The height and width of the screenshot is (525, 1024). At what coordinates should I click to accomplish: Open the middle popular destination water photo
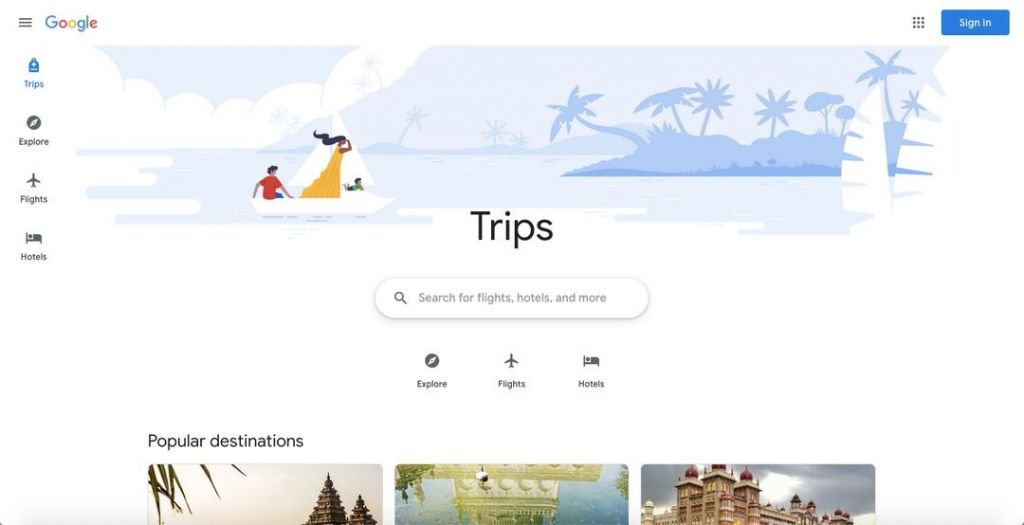pyautogui.click(x=511, y=494)
